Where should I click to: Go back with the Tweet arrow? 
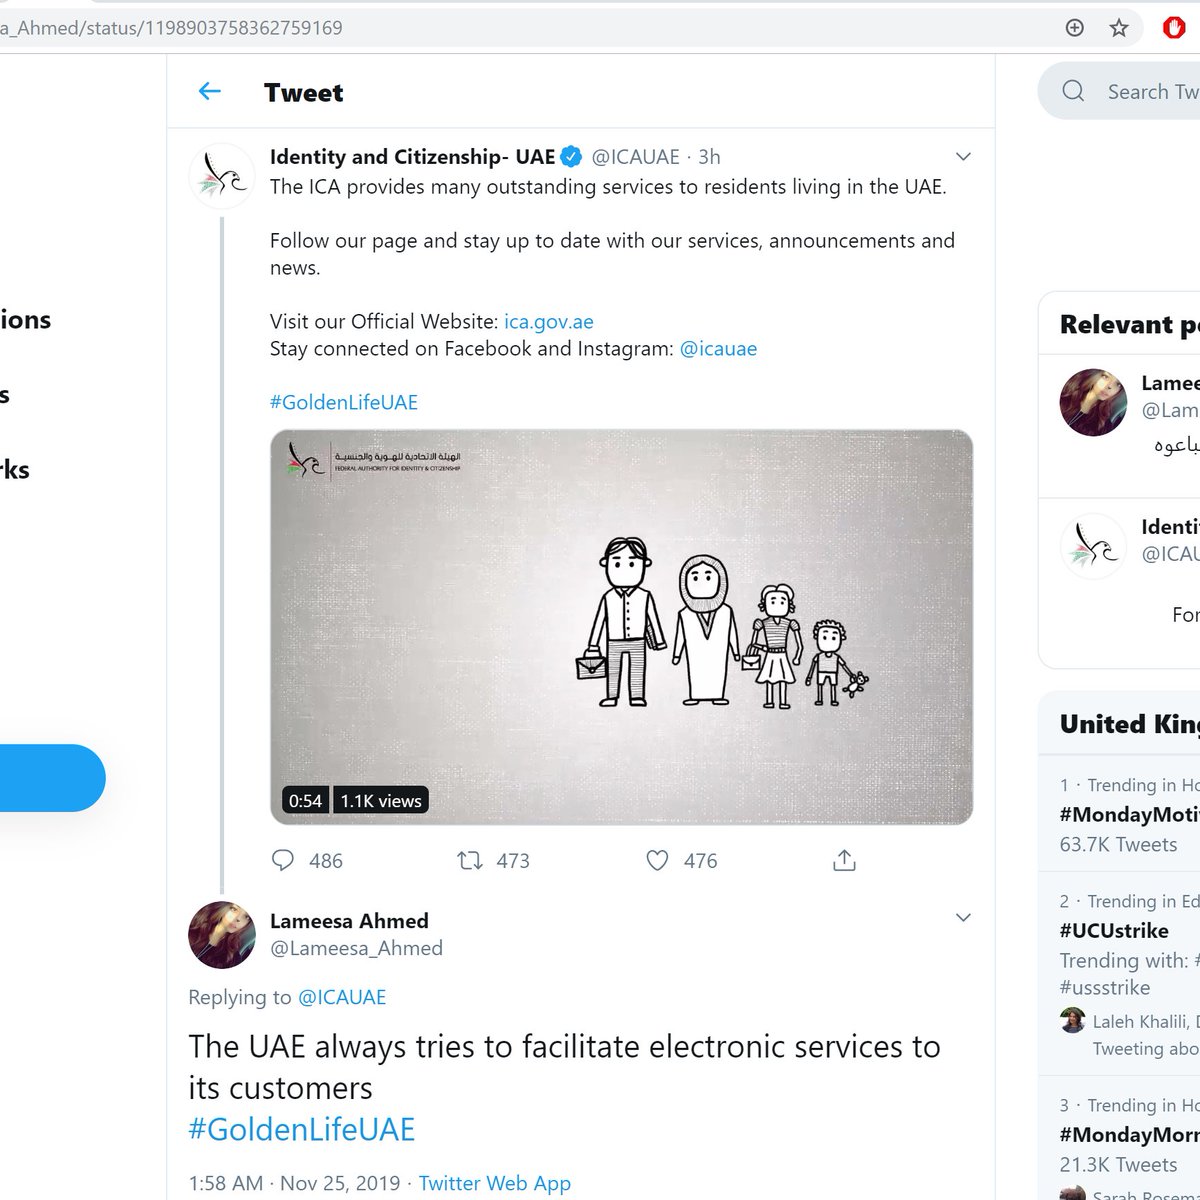[x=209, y=92]
